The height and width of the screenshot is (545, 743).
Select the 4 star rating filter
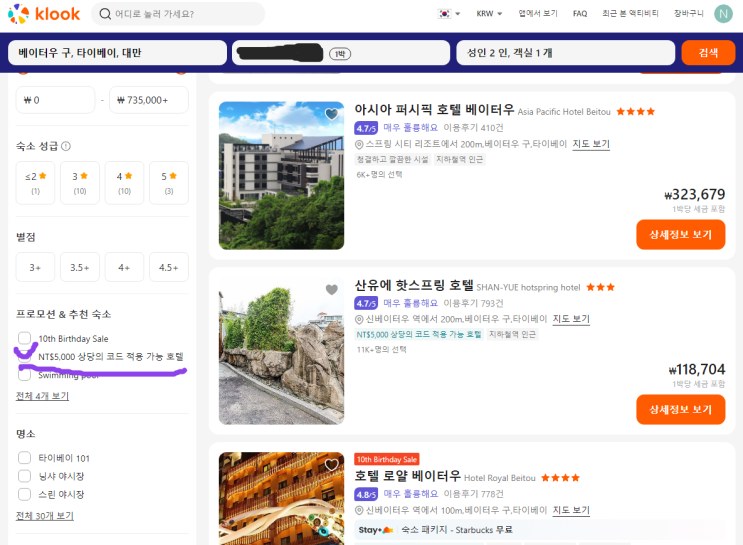[x=124, y=183]
